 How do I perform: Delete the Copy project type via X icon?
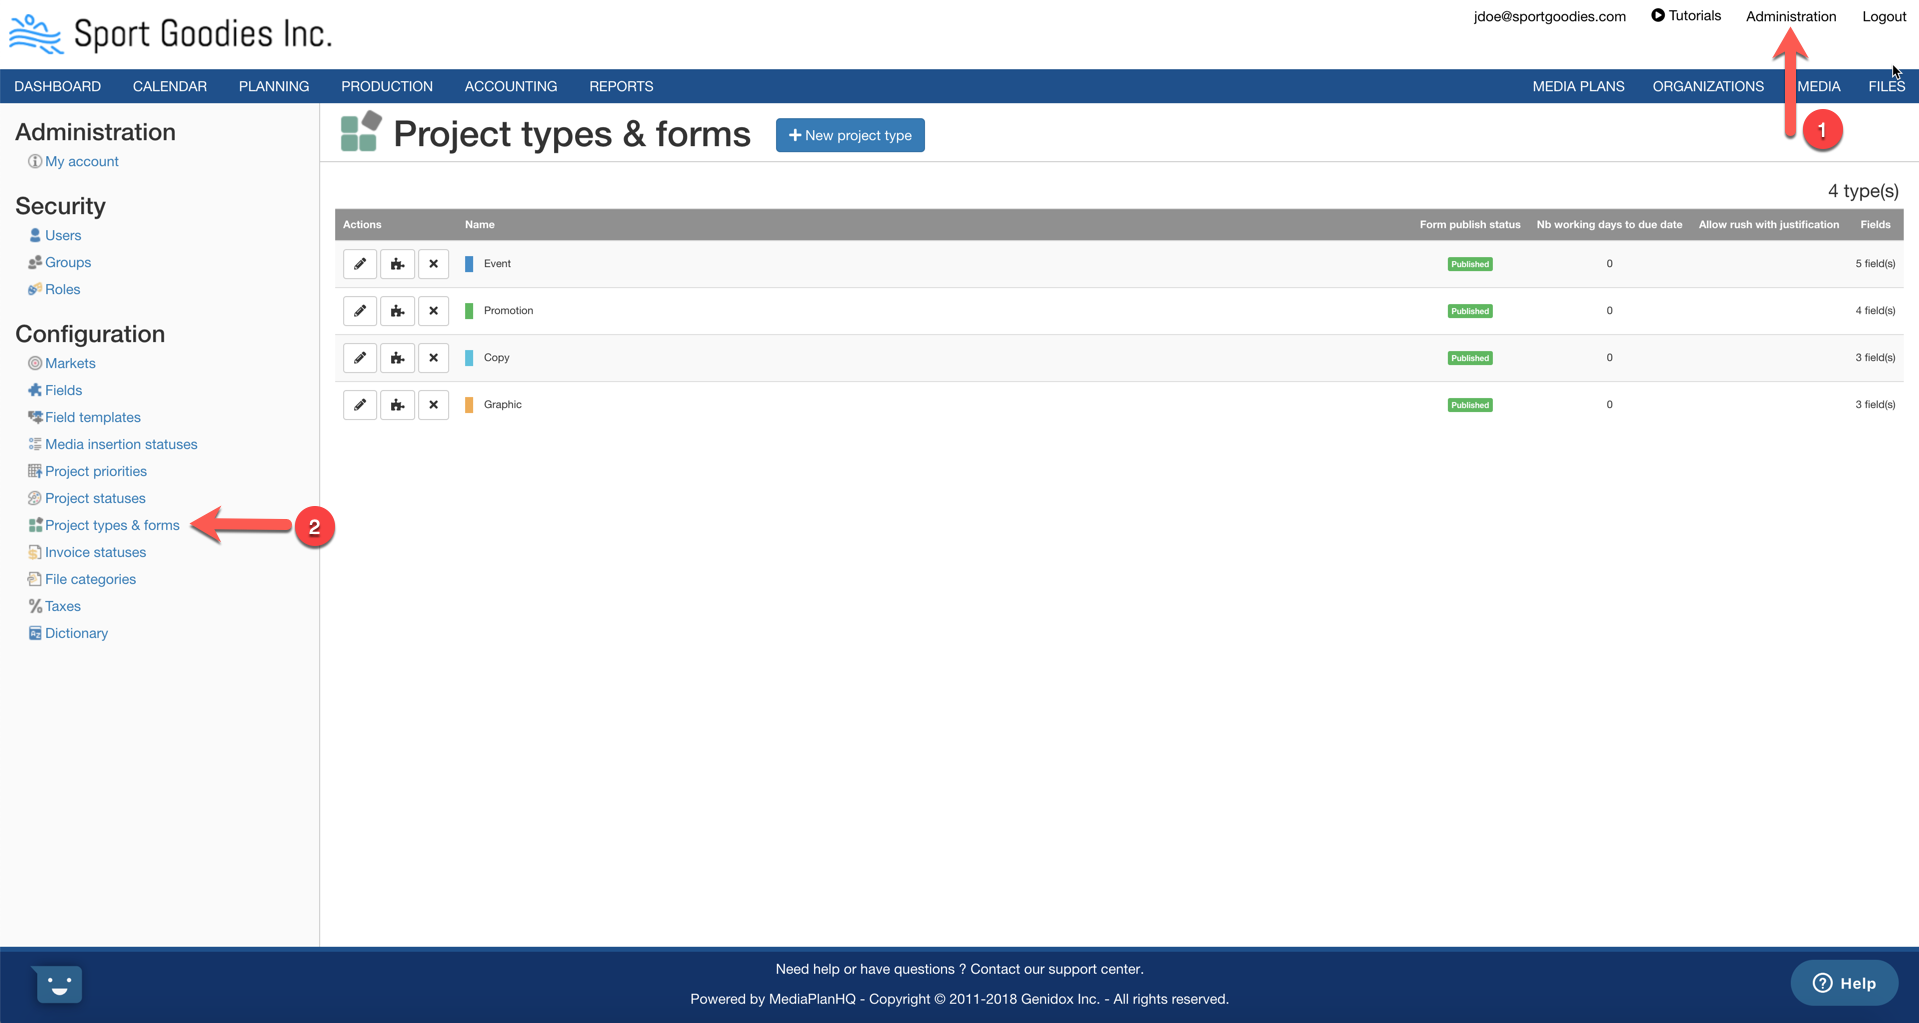(433, 357)
